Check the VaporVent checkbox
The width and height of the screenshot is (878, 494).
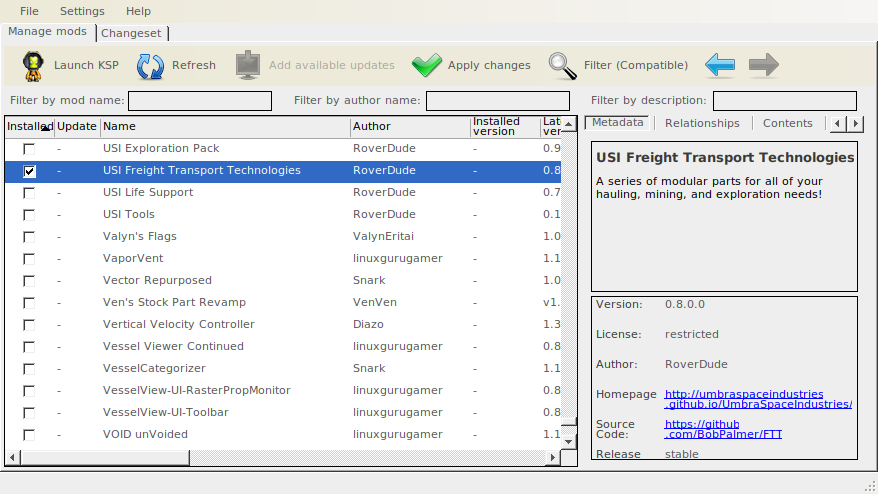(x=29, y=259)
